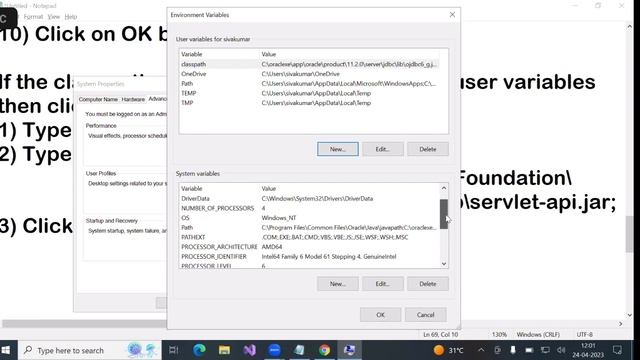Click the UTF-8 status bar entry
The width and height of the screenshot is (640, 360).
584,335
